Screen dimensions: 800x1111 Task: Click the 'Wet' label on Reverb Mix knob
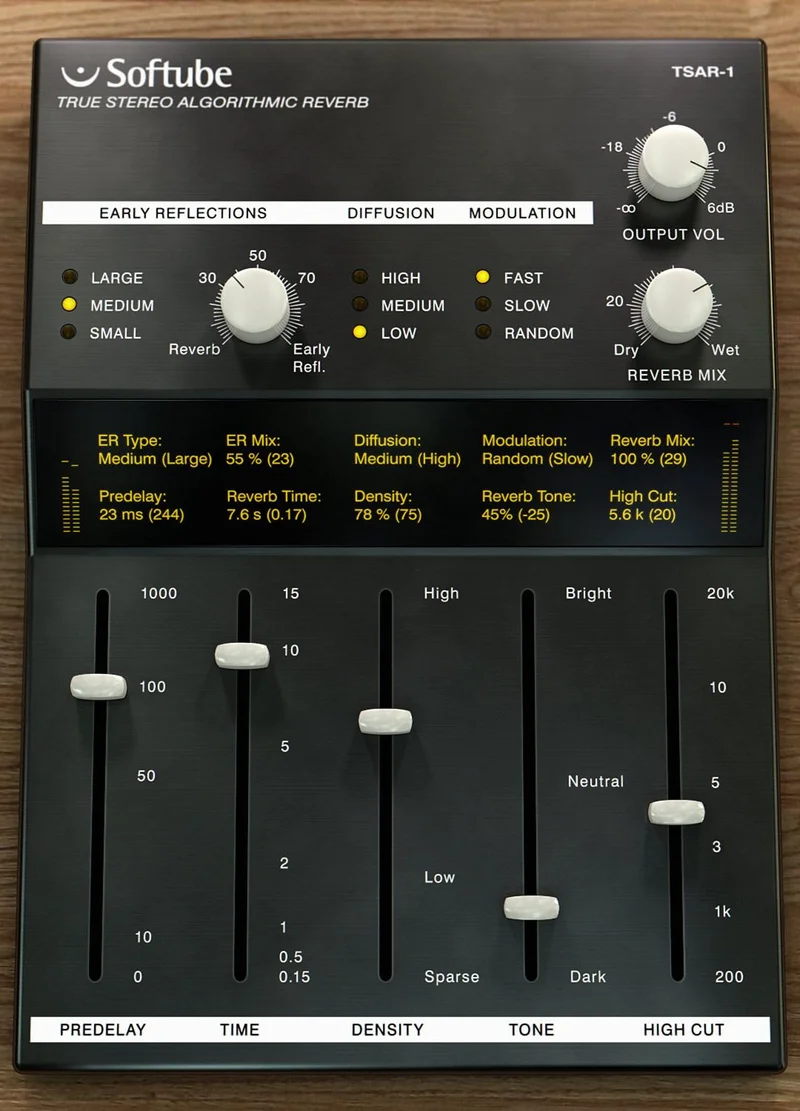click(x=726, y=349)
